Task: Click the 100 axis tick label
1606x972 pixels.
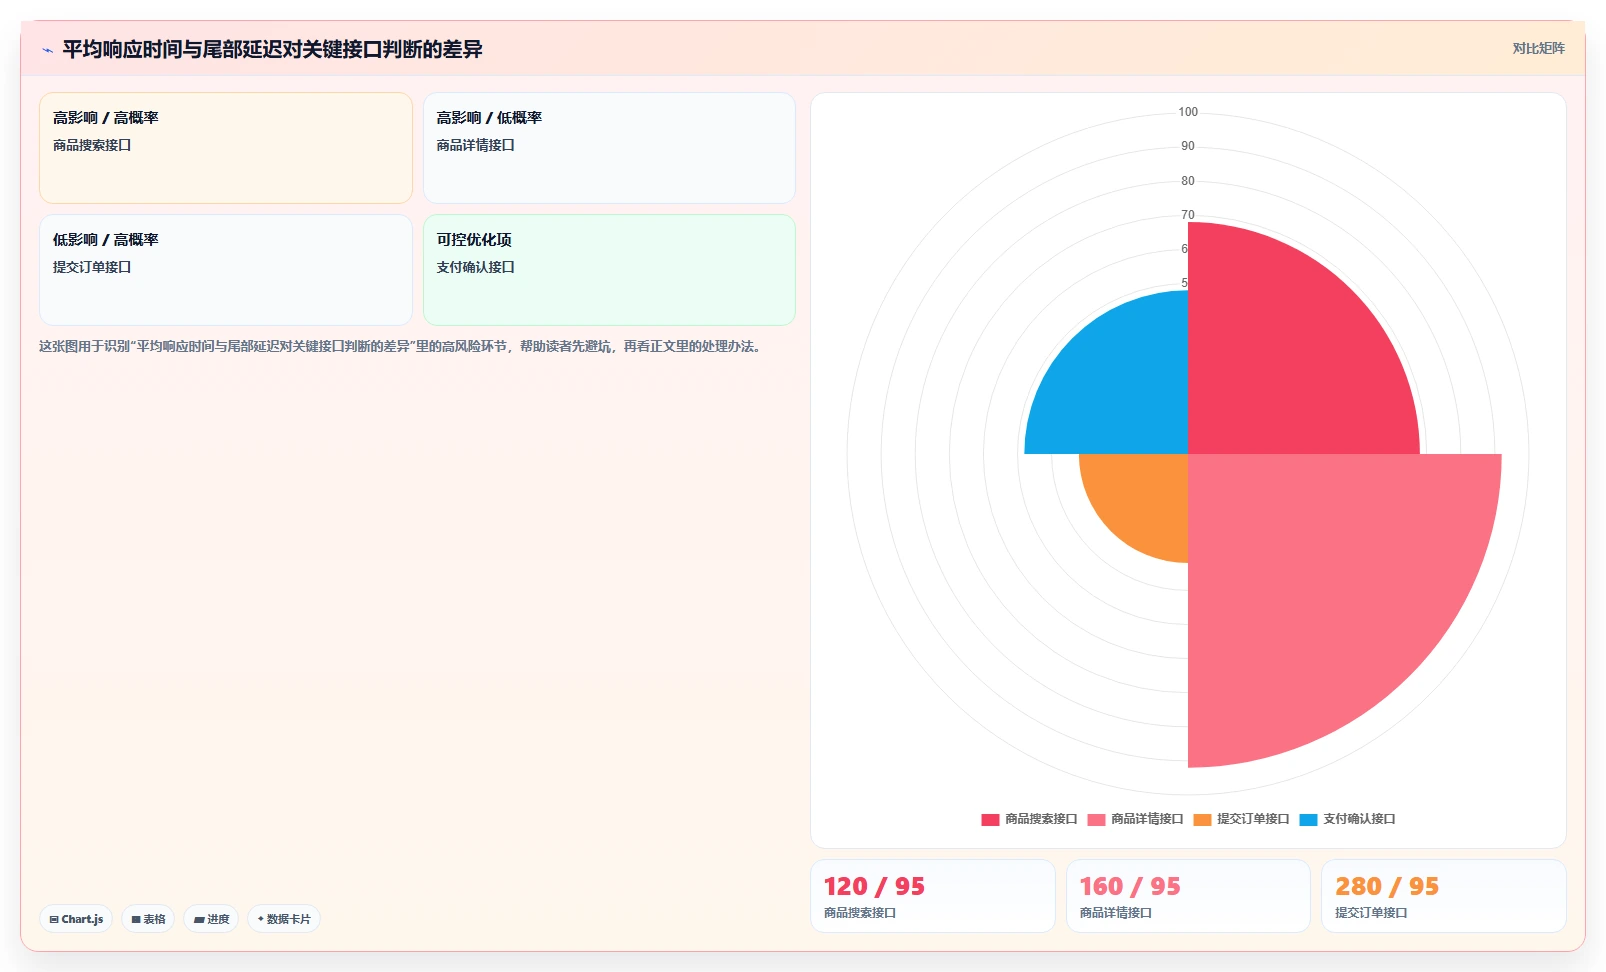Action: click(x=1188, y=112)
